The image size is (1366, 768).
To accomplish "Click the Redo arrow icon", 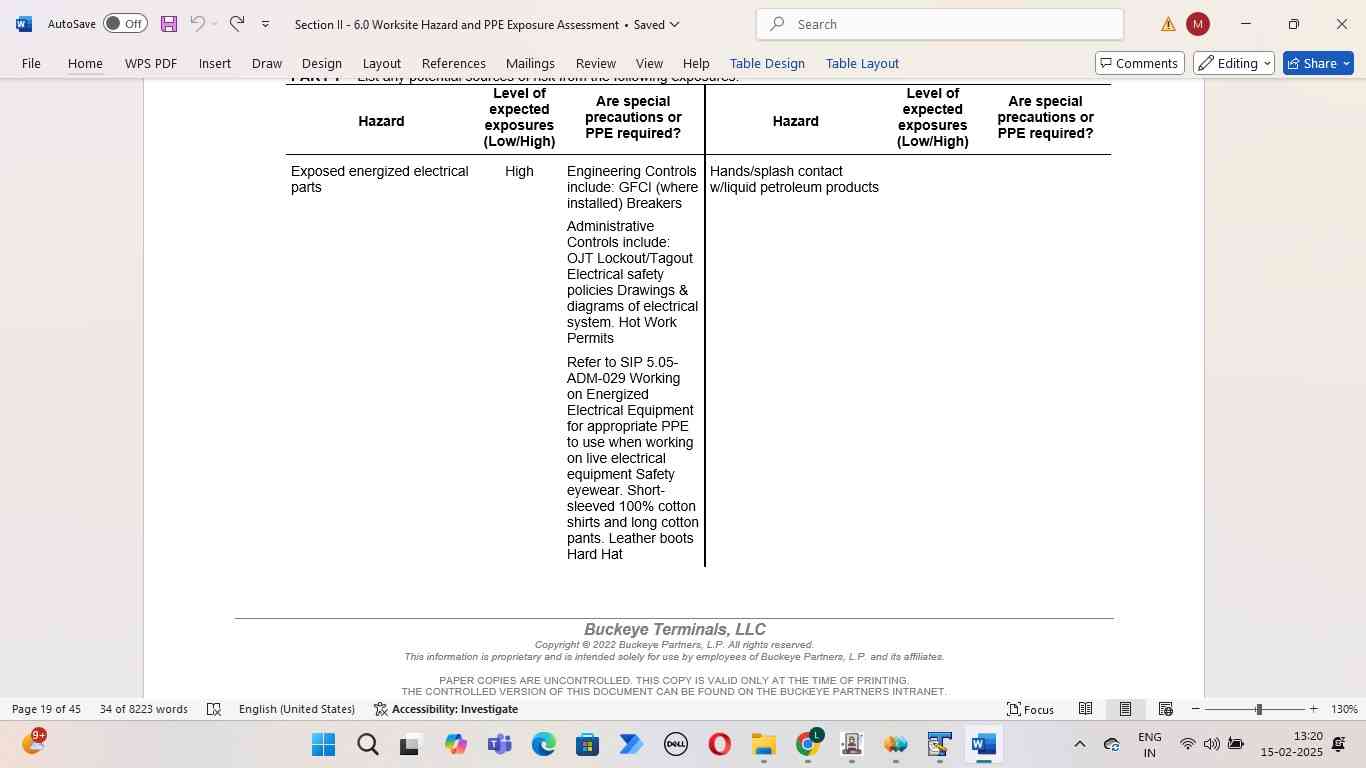I will pos(237,23).
